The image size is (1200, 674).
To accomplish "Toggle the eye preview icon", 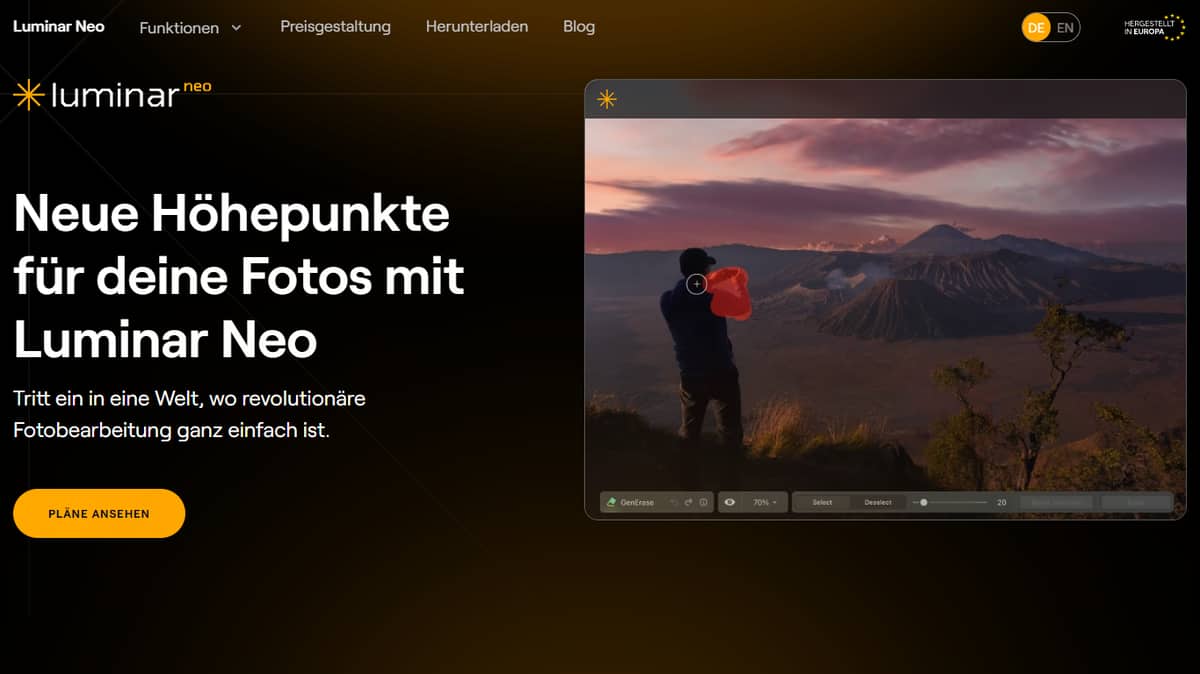I will coord(730,502).
